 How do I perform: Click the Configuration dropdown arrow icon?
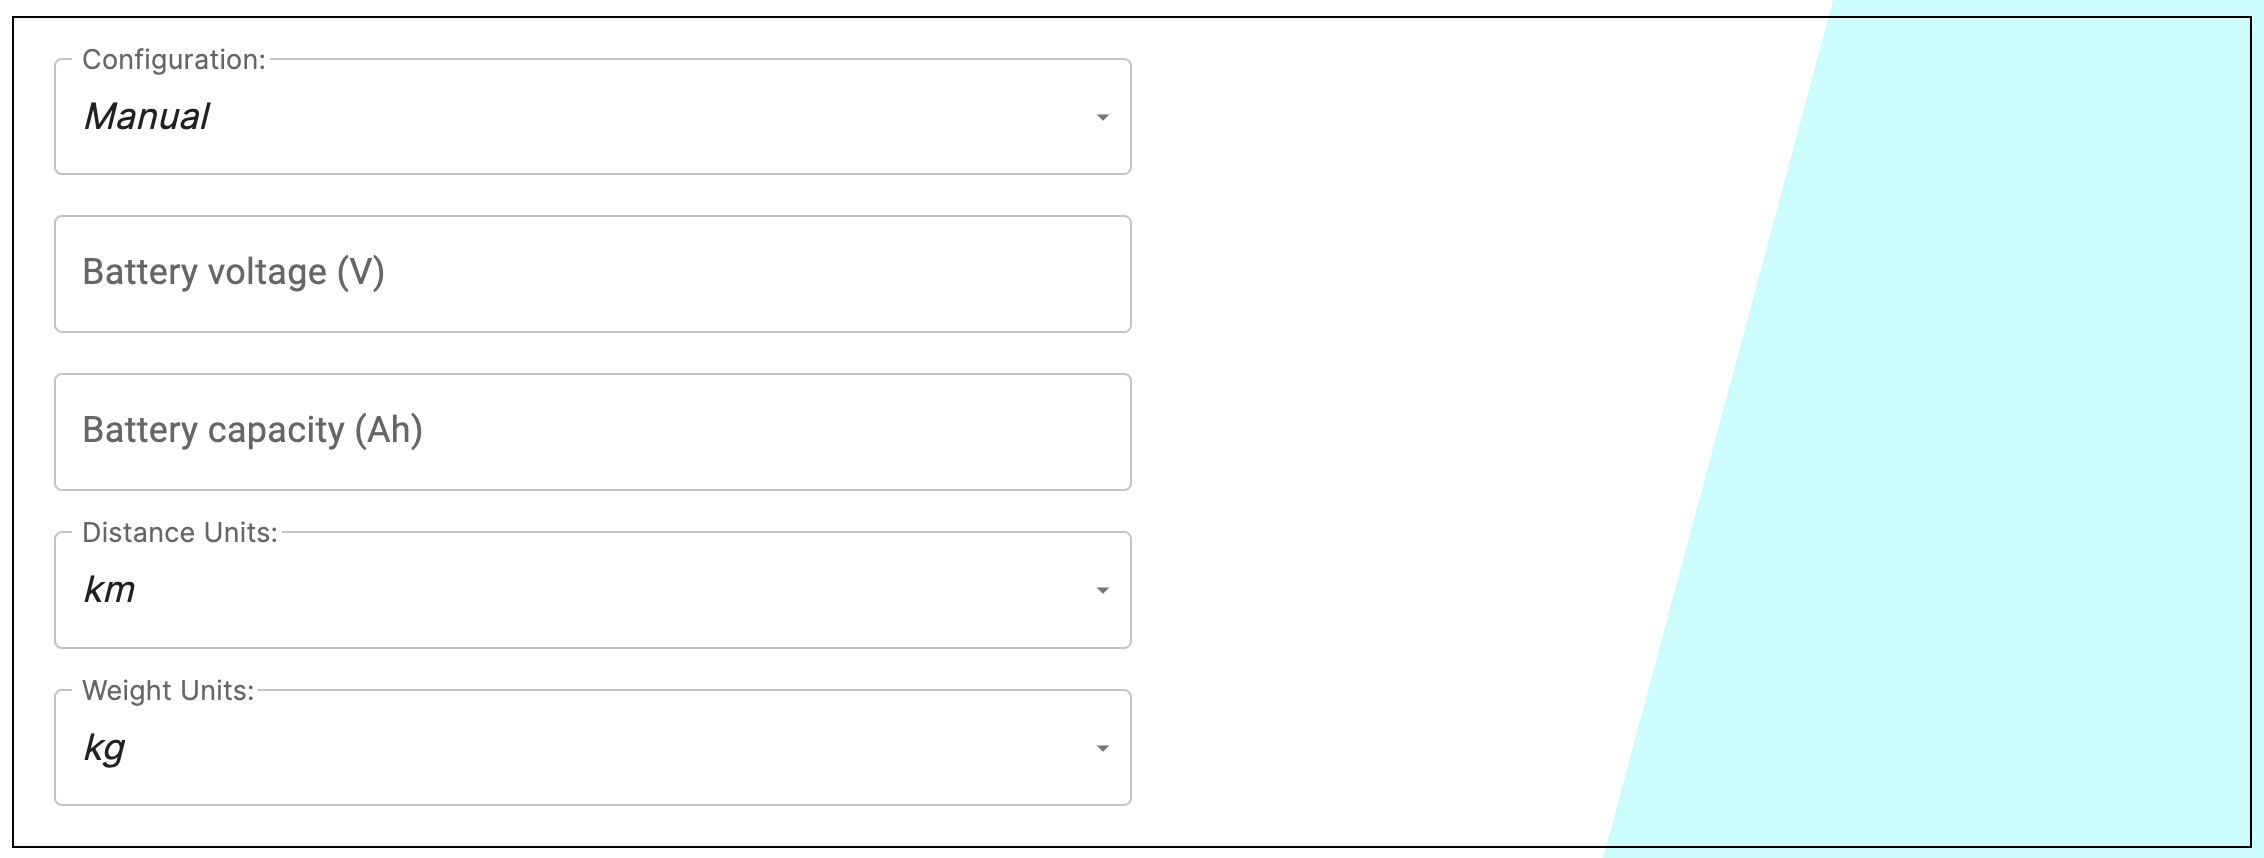(1102, 118)
